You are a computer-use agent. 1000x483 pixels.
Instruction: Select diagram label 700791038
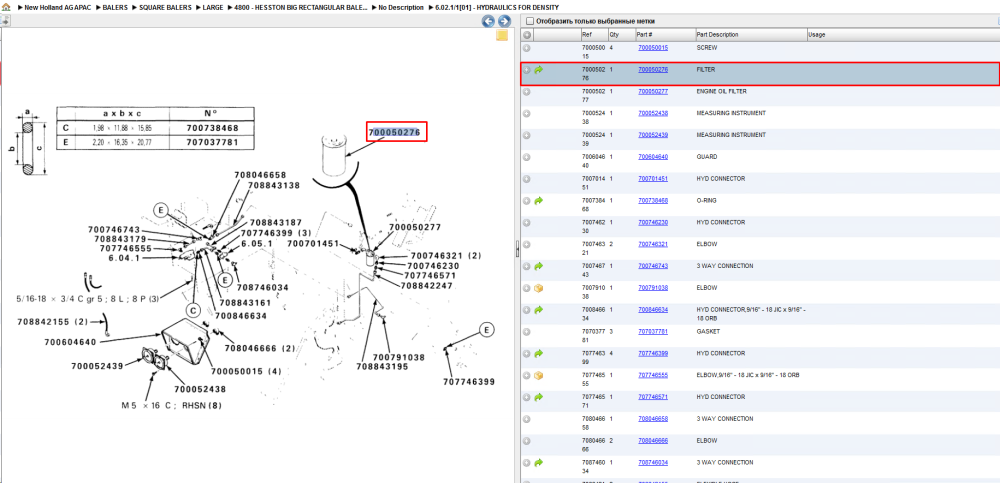tap(399, 357)
